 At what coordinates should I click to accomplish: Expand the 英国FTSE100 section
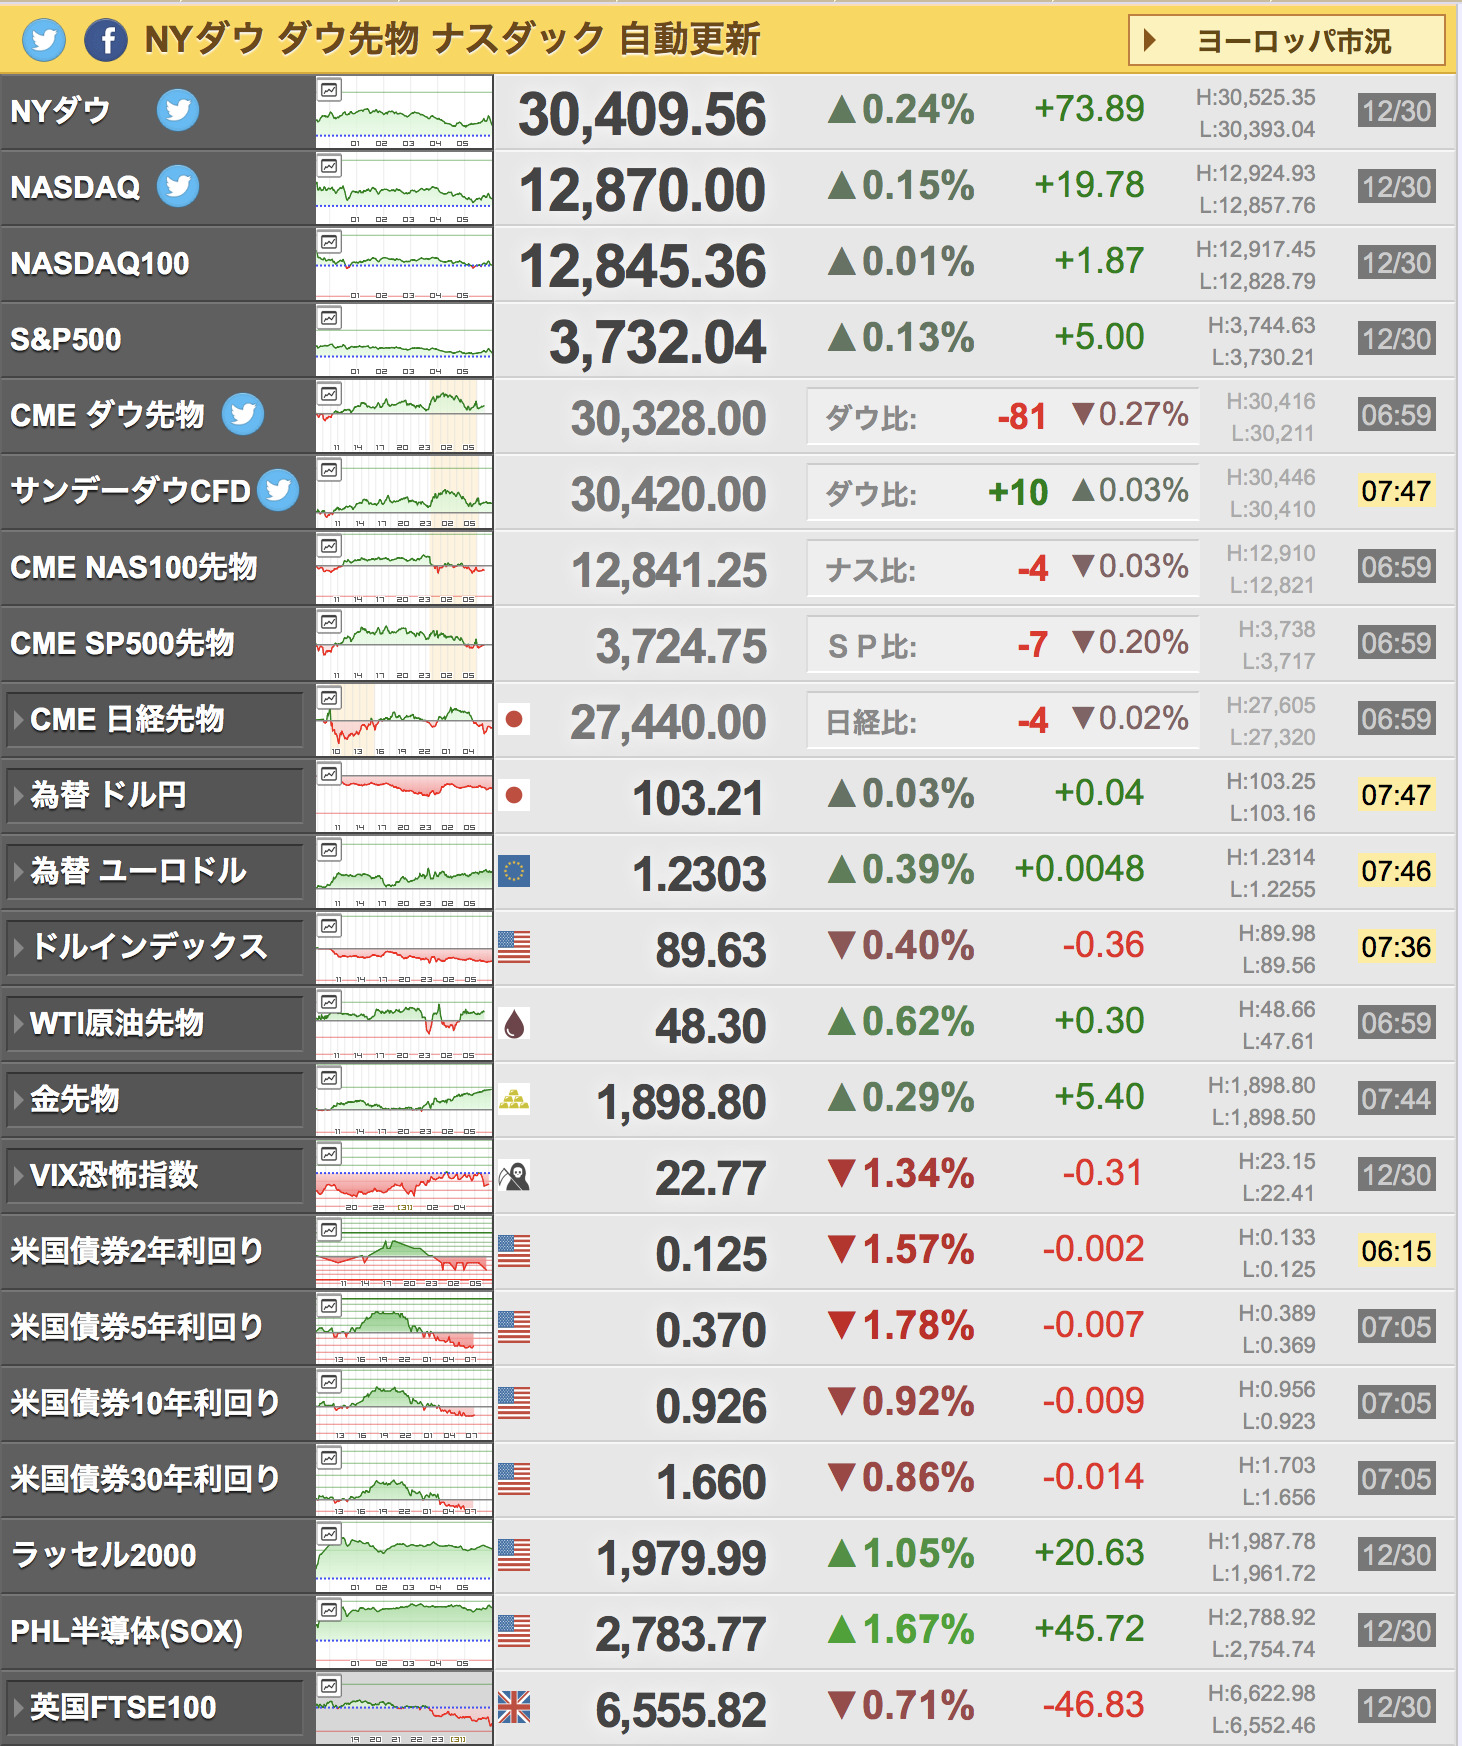click(x=154, y=1707)
